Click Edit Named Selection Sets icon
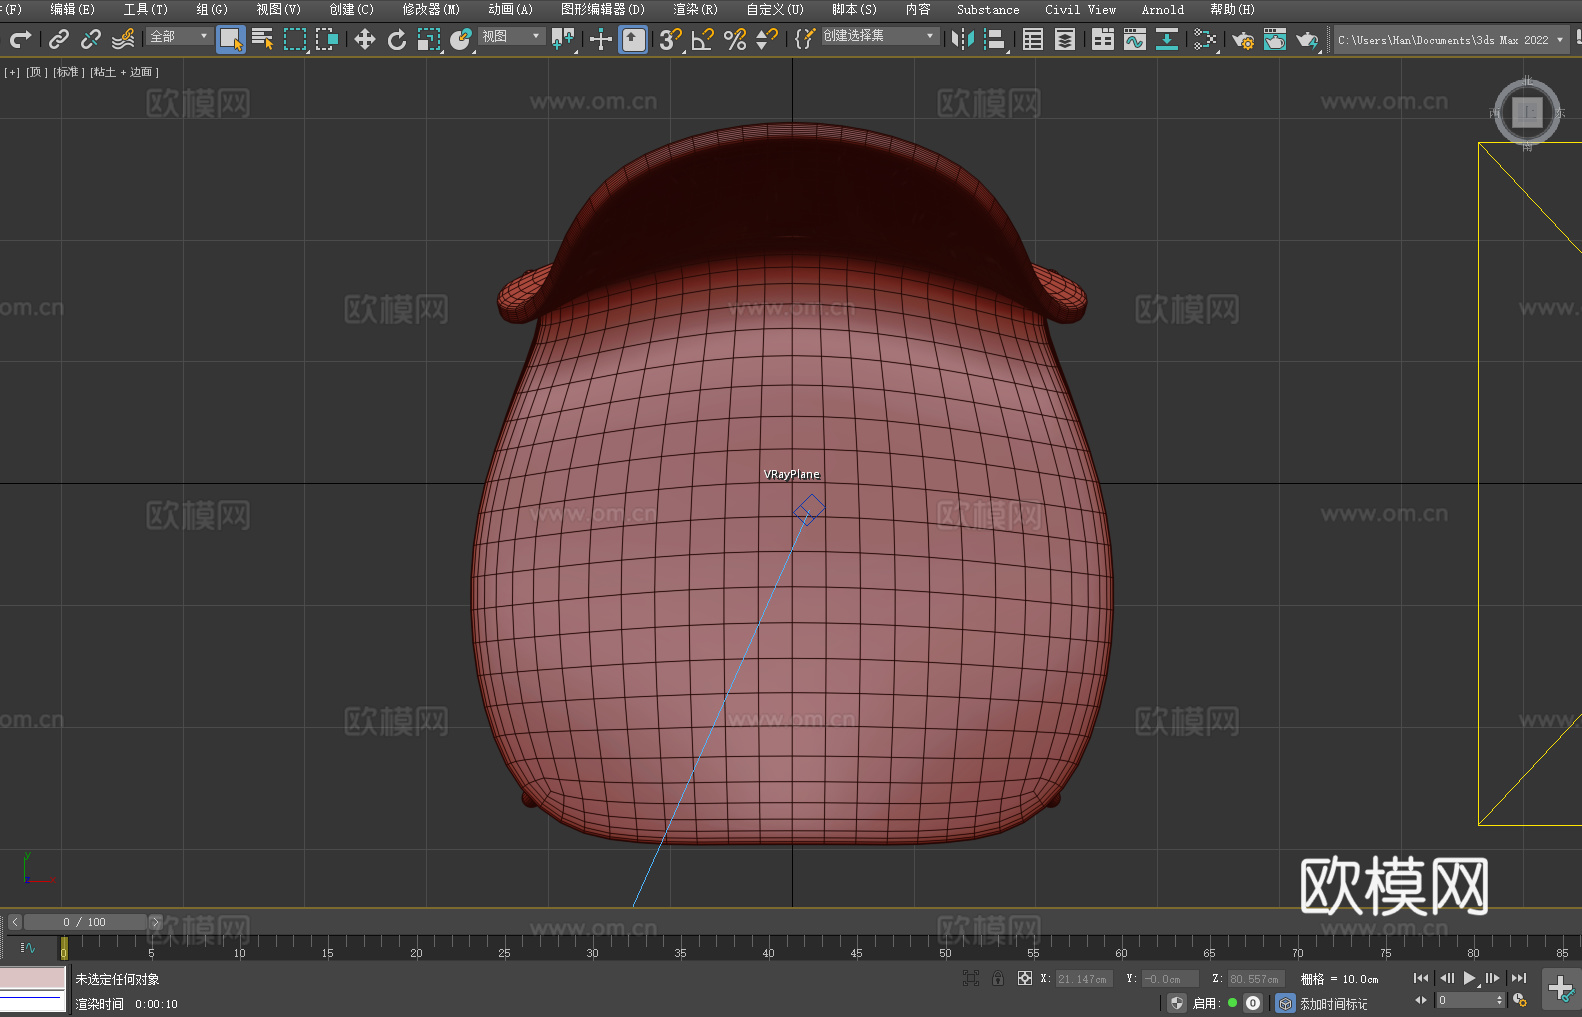The image size is (1582, 1017). pos(805,39)
